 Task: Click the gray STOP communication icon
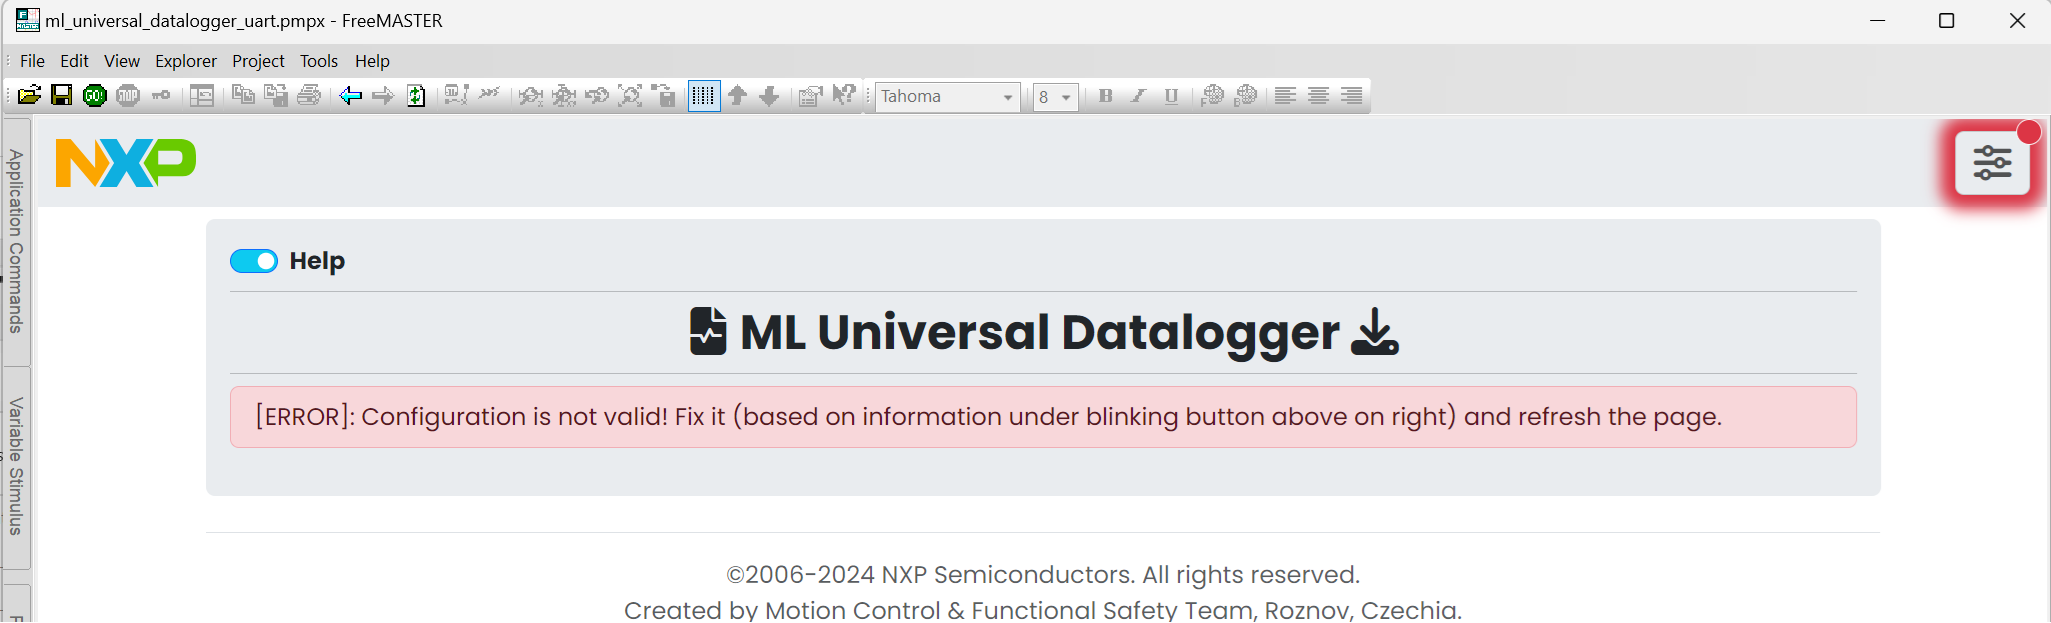[x=128, y=96]
